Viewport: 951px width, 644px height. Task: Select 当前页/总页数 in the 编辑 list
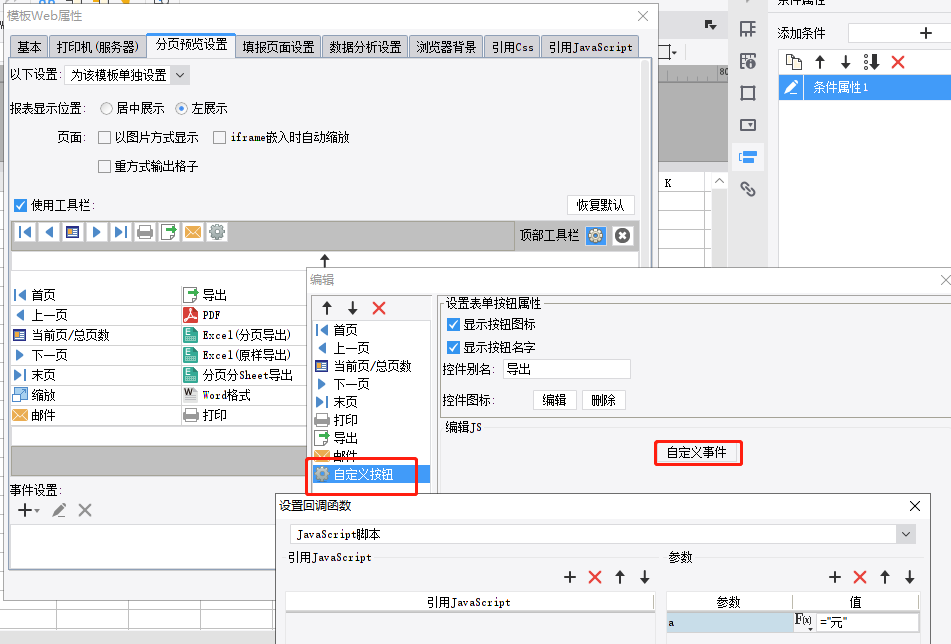[x=371, y=366]
